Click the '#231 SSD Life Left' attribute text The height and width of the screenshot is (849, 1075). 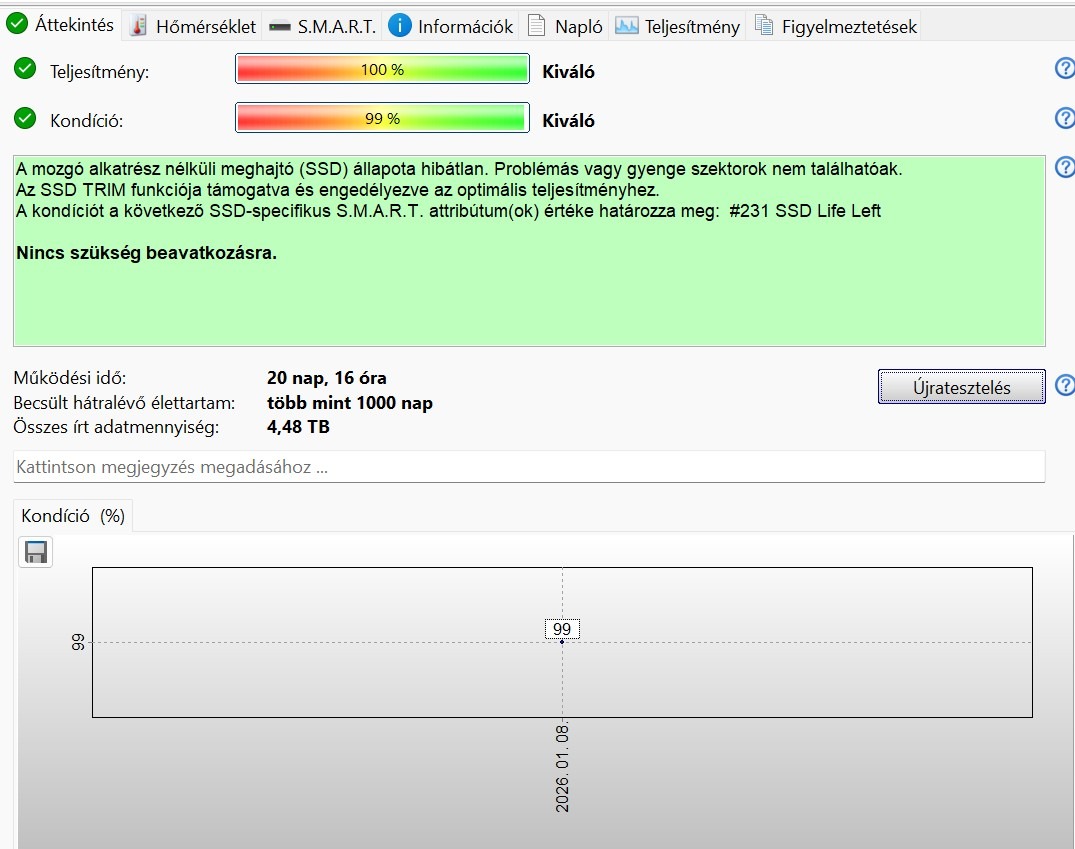click(805, 211)
